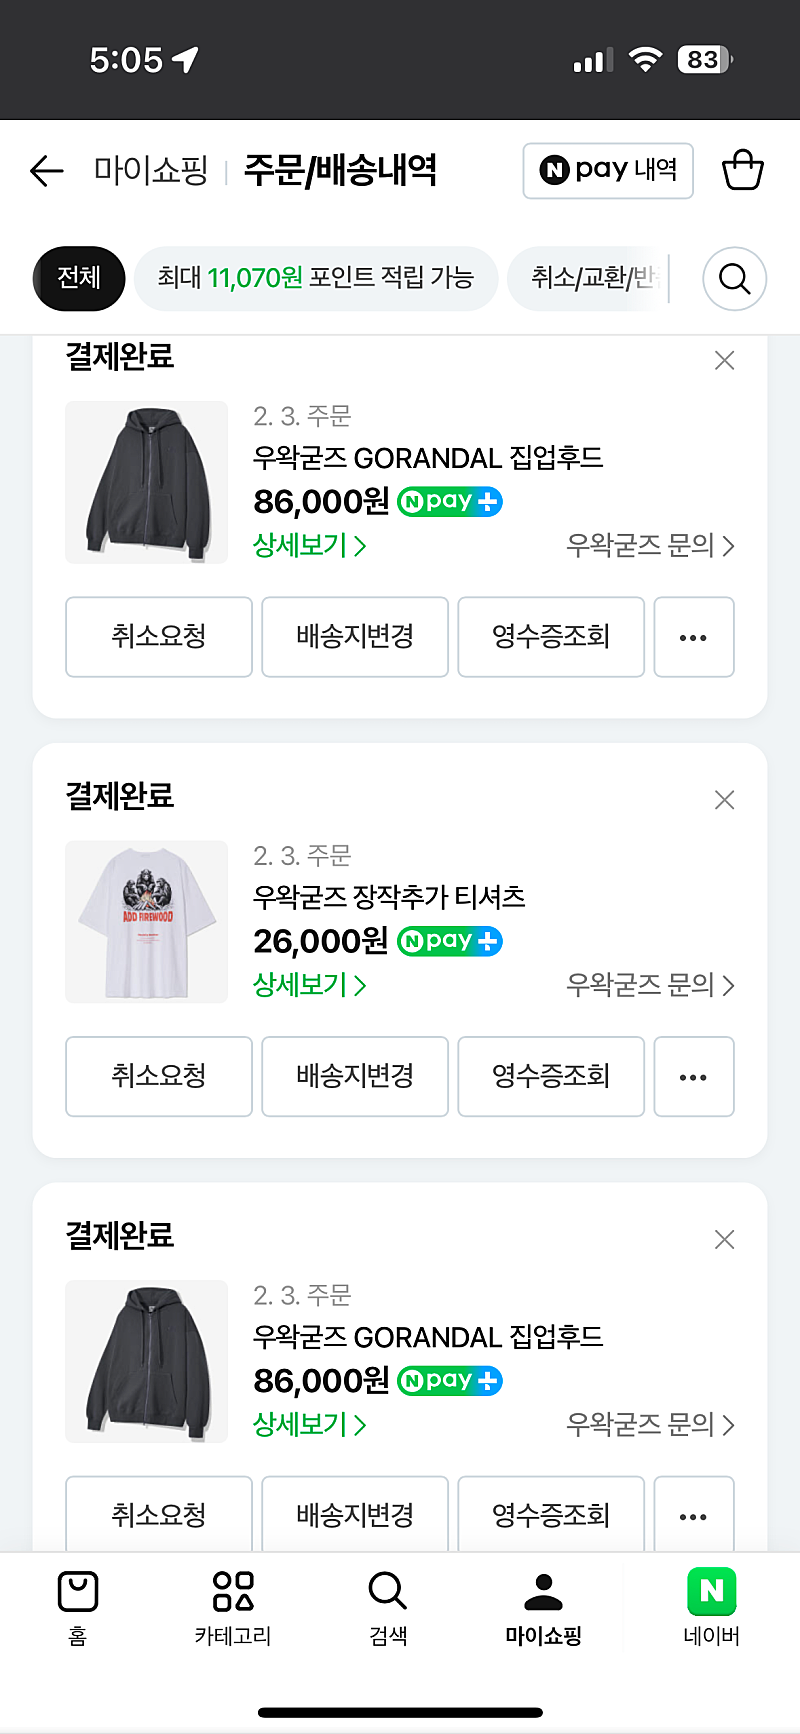Image resolution: width=800 pixels, height=1734 pixels.
Task: Open 영수증조회 for the 장작추가 티셔츠 order
Action: point(551,1076)
